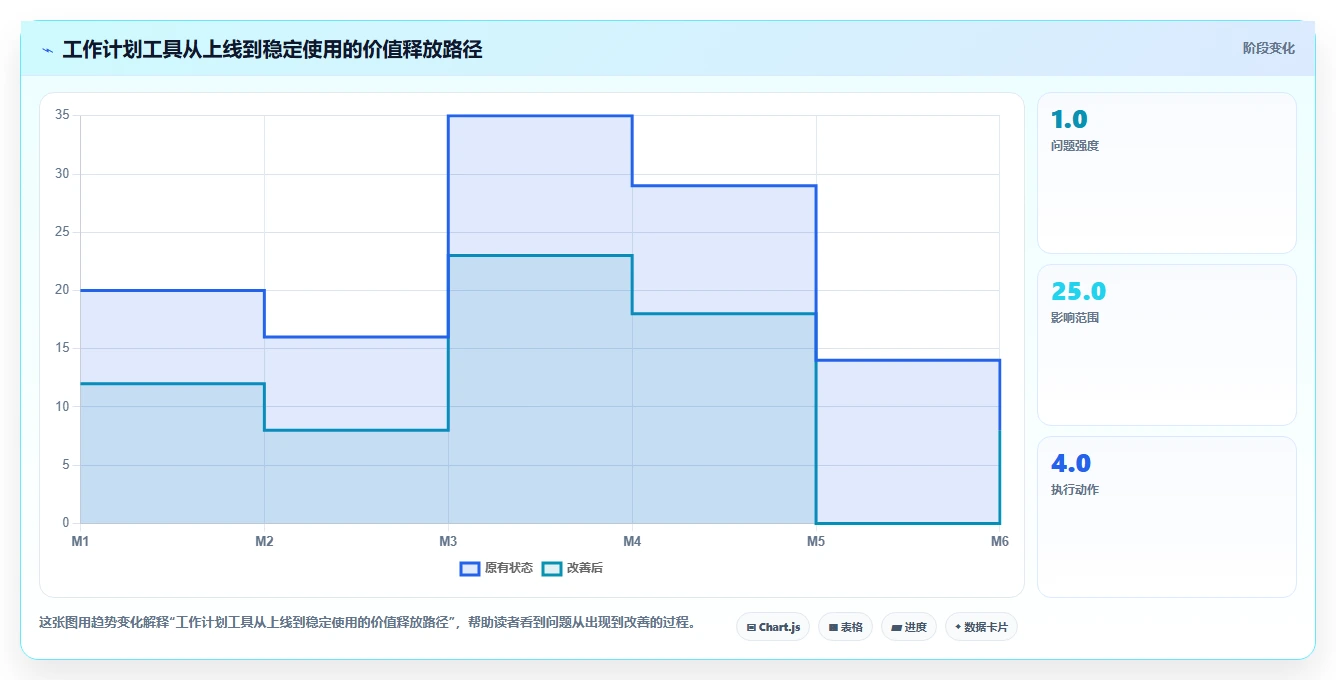Click y-axis value 35
This screenshot has width=1336, height=680.
[62, 115]
